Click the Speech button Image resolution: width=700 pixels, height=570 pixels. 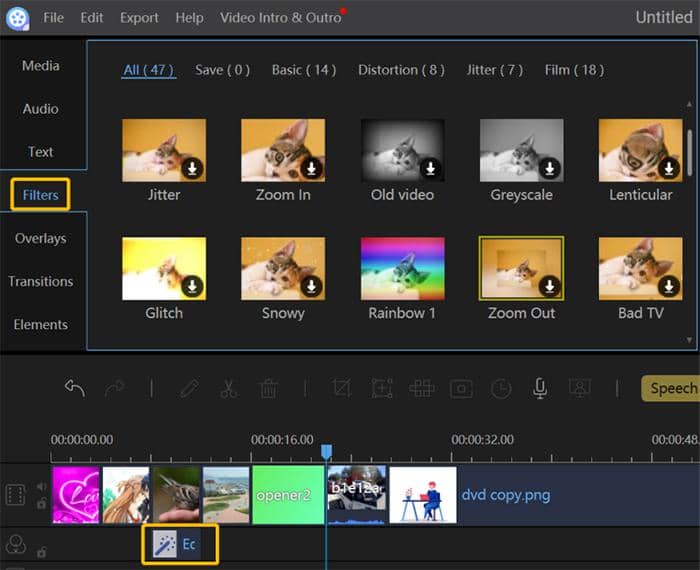[x=671, y=388]
